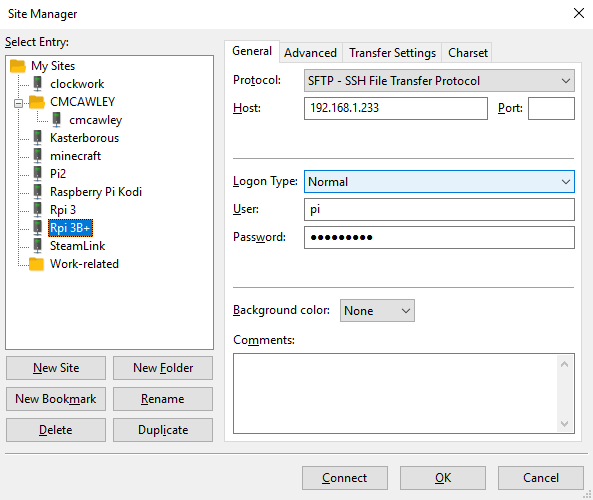
Task: Click the Connect button
Action: pos(345,478)
